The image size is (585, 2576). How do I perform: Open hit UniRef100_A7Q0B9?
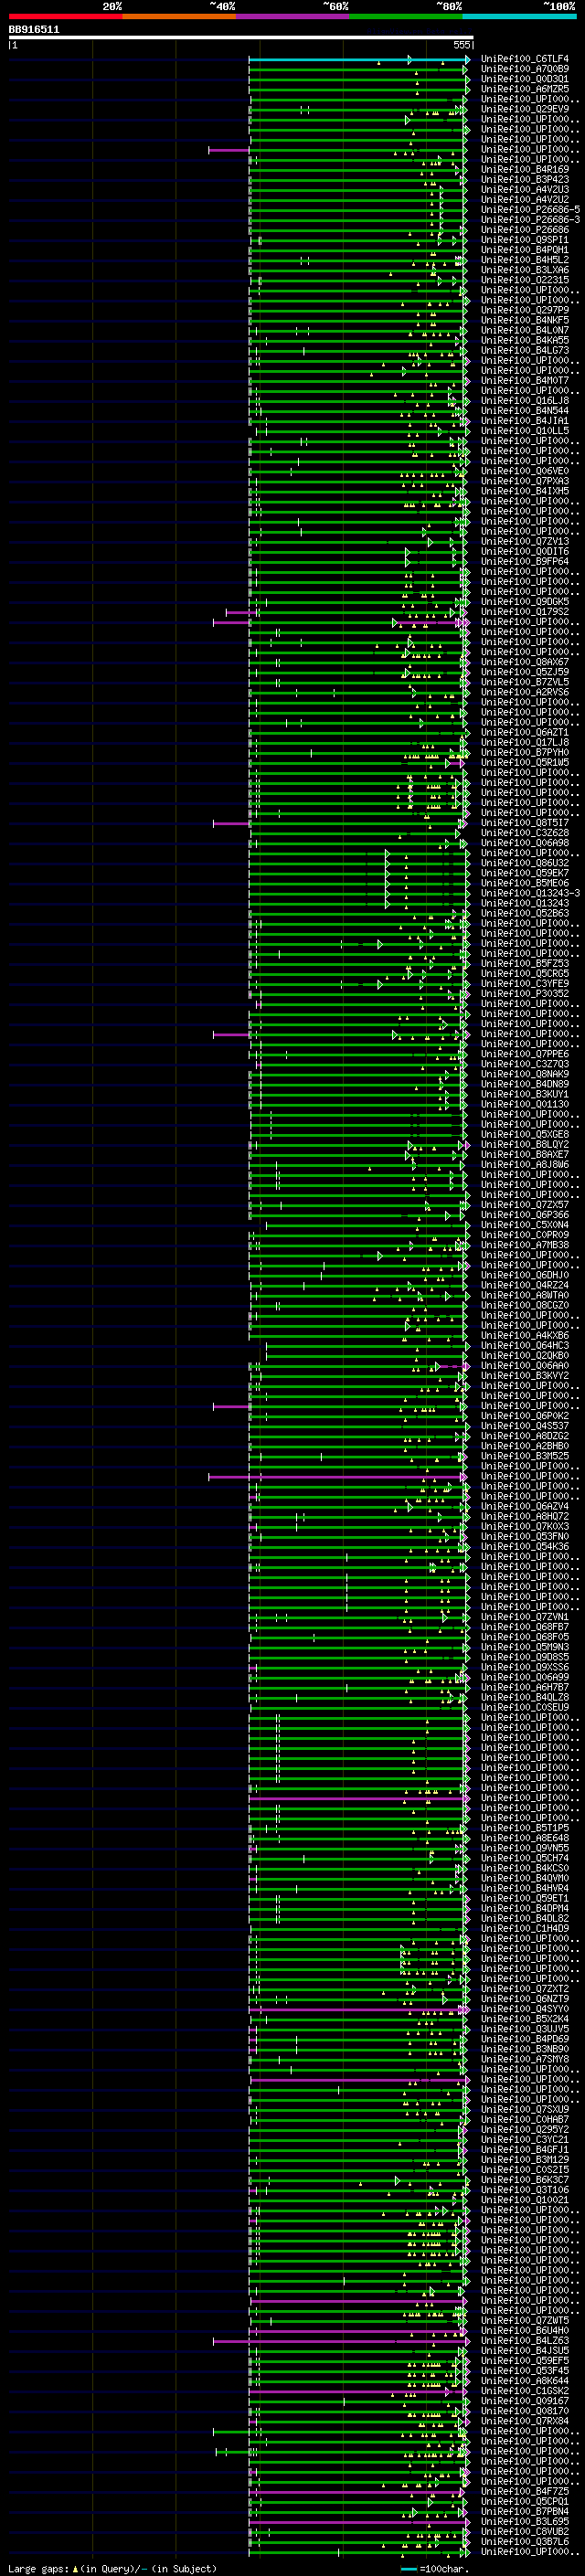(525, 69)
